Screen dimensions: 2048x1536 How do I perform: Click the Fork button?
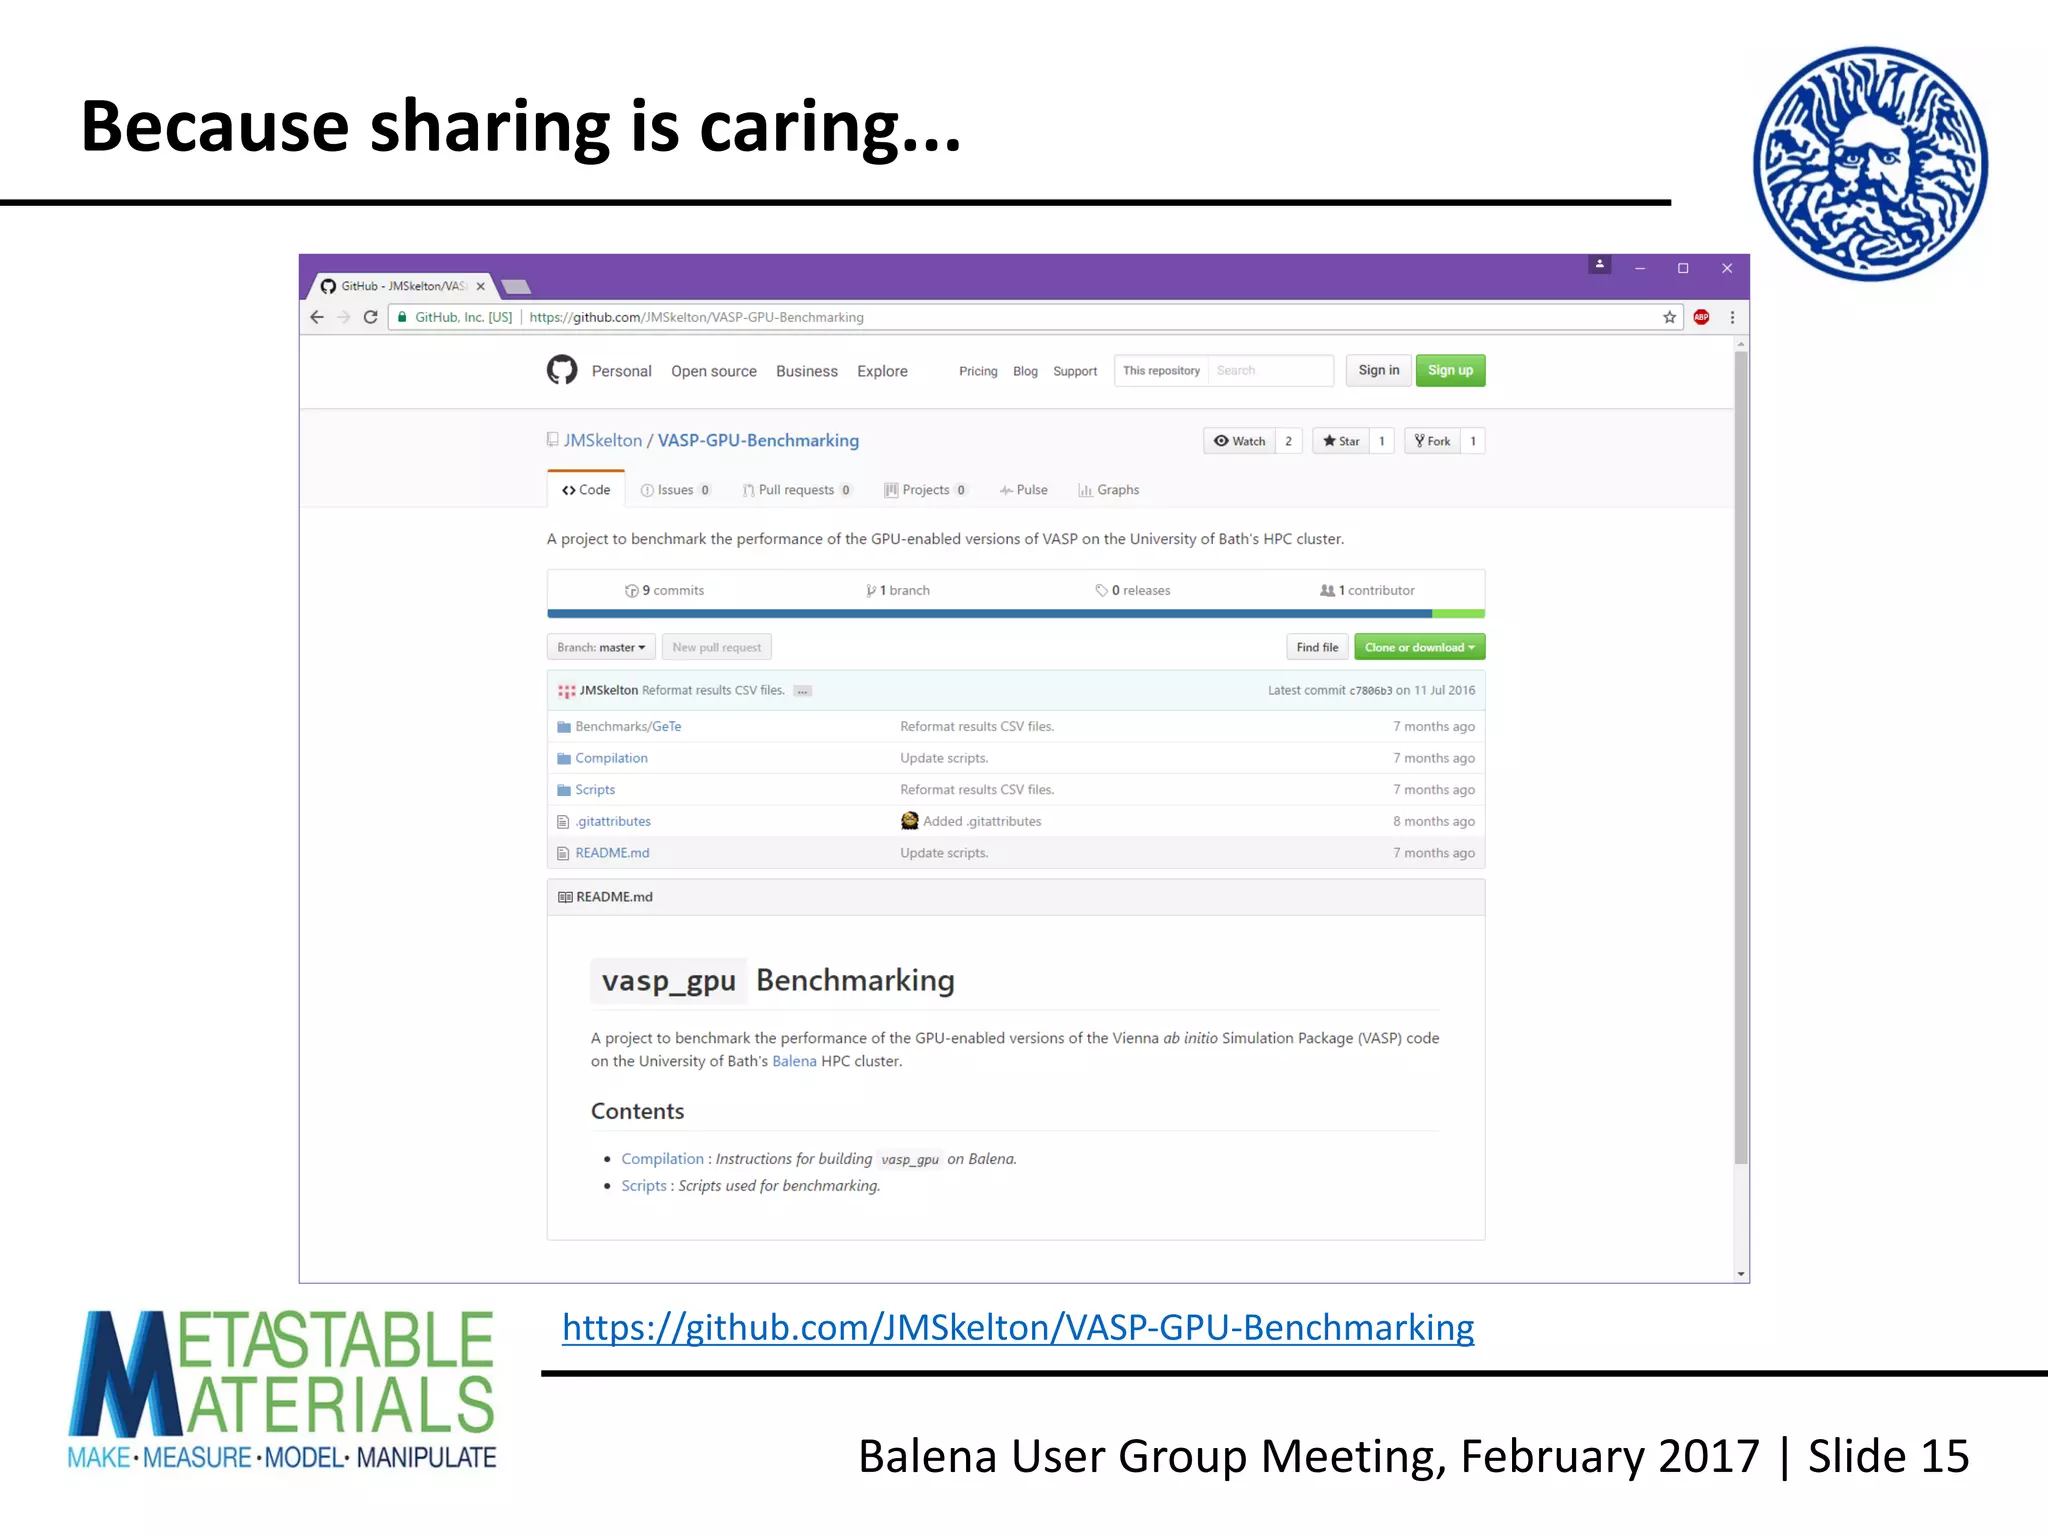click(x=1432, y=441)
